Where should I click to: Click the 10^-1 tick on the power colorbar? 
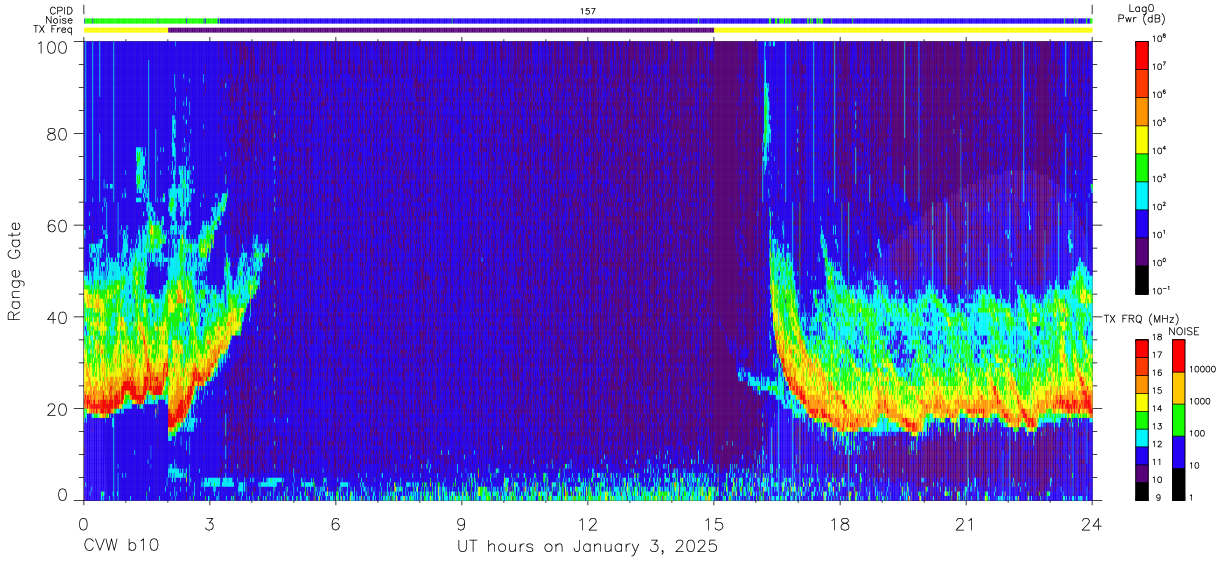pyautogui.click(x=1161, y=290)
